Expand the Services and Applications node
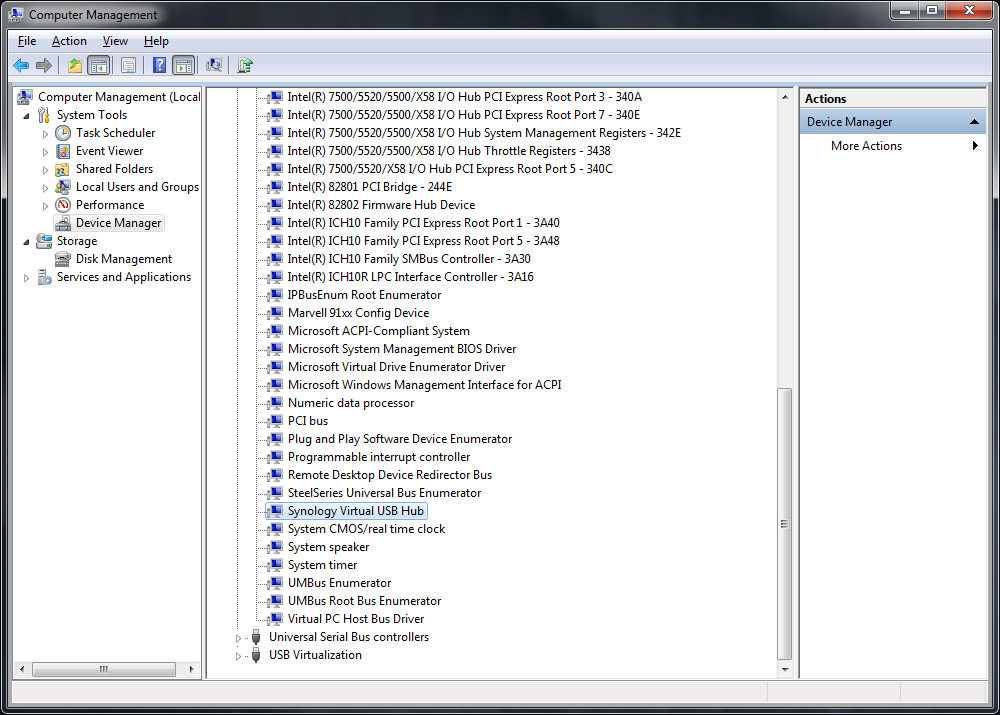The width and height of the screenshot is (1000, 715). [26, 278]
